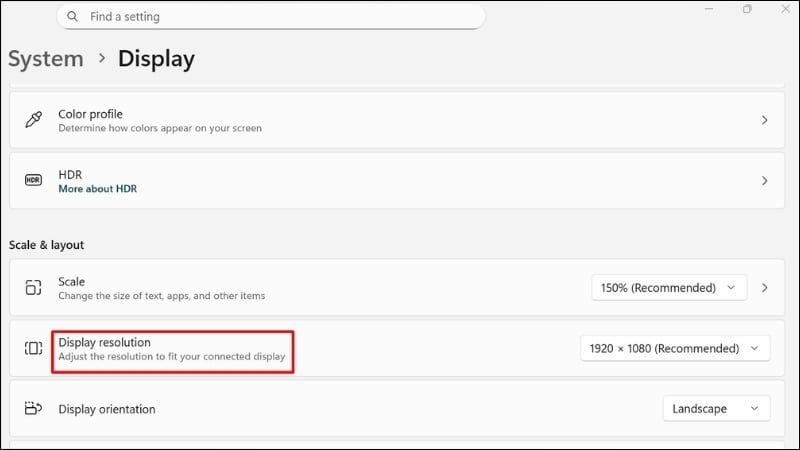
Task: Expand Scale options with right chevron
Action: tap(764, 287)
